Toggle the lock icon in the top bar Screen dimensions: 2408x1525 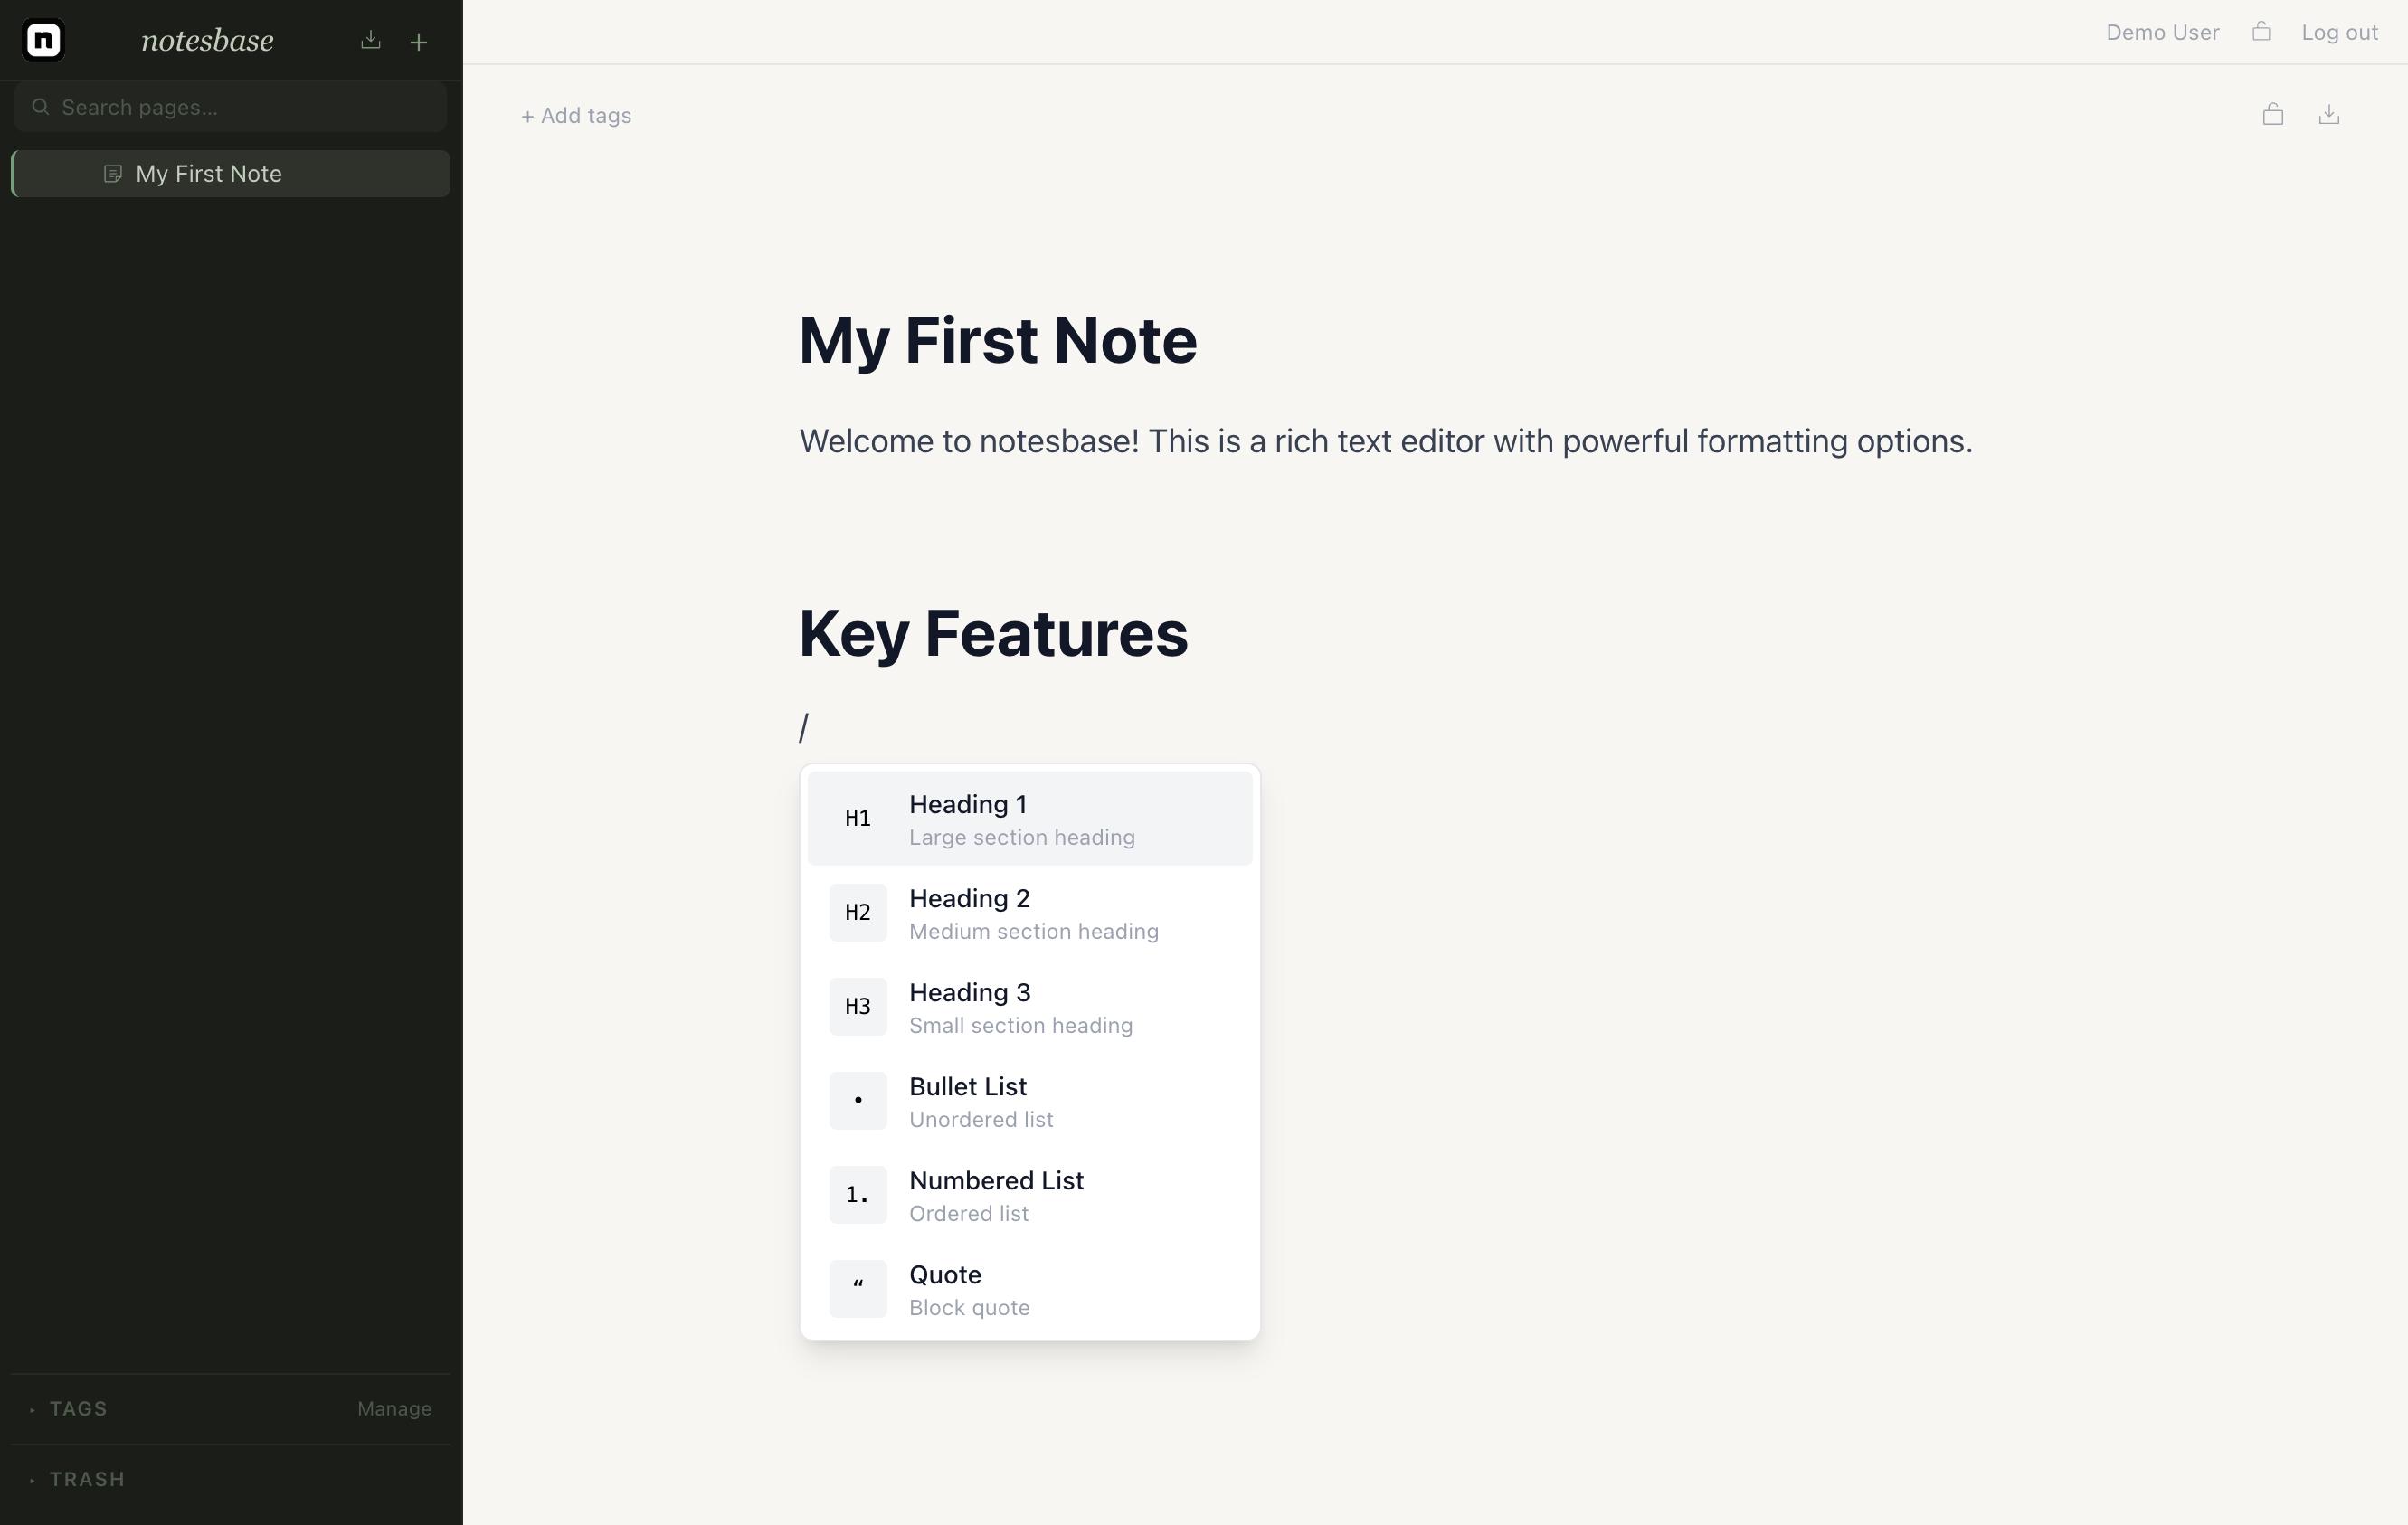pos(2262,31)
